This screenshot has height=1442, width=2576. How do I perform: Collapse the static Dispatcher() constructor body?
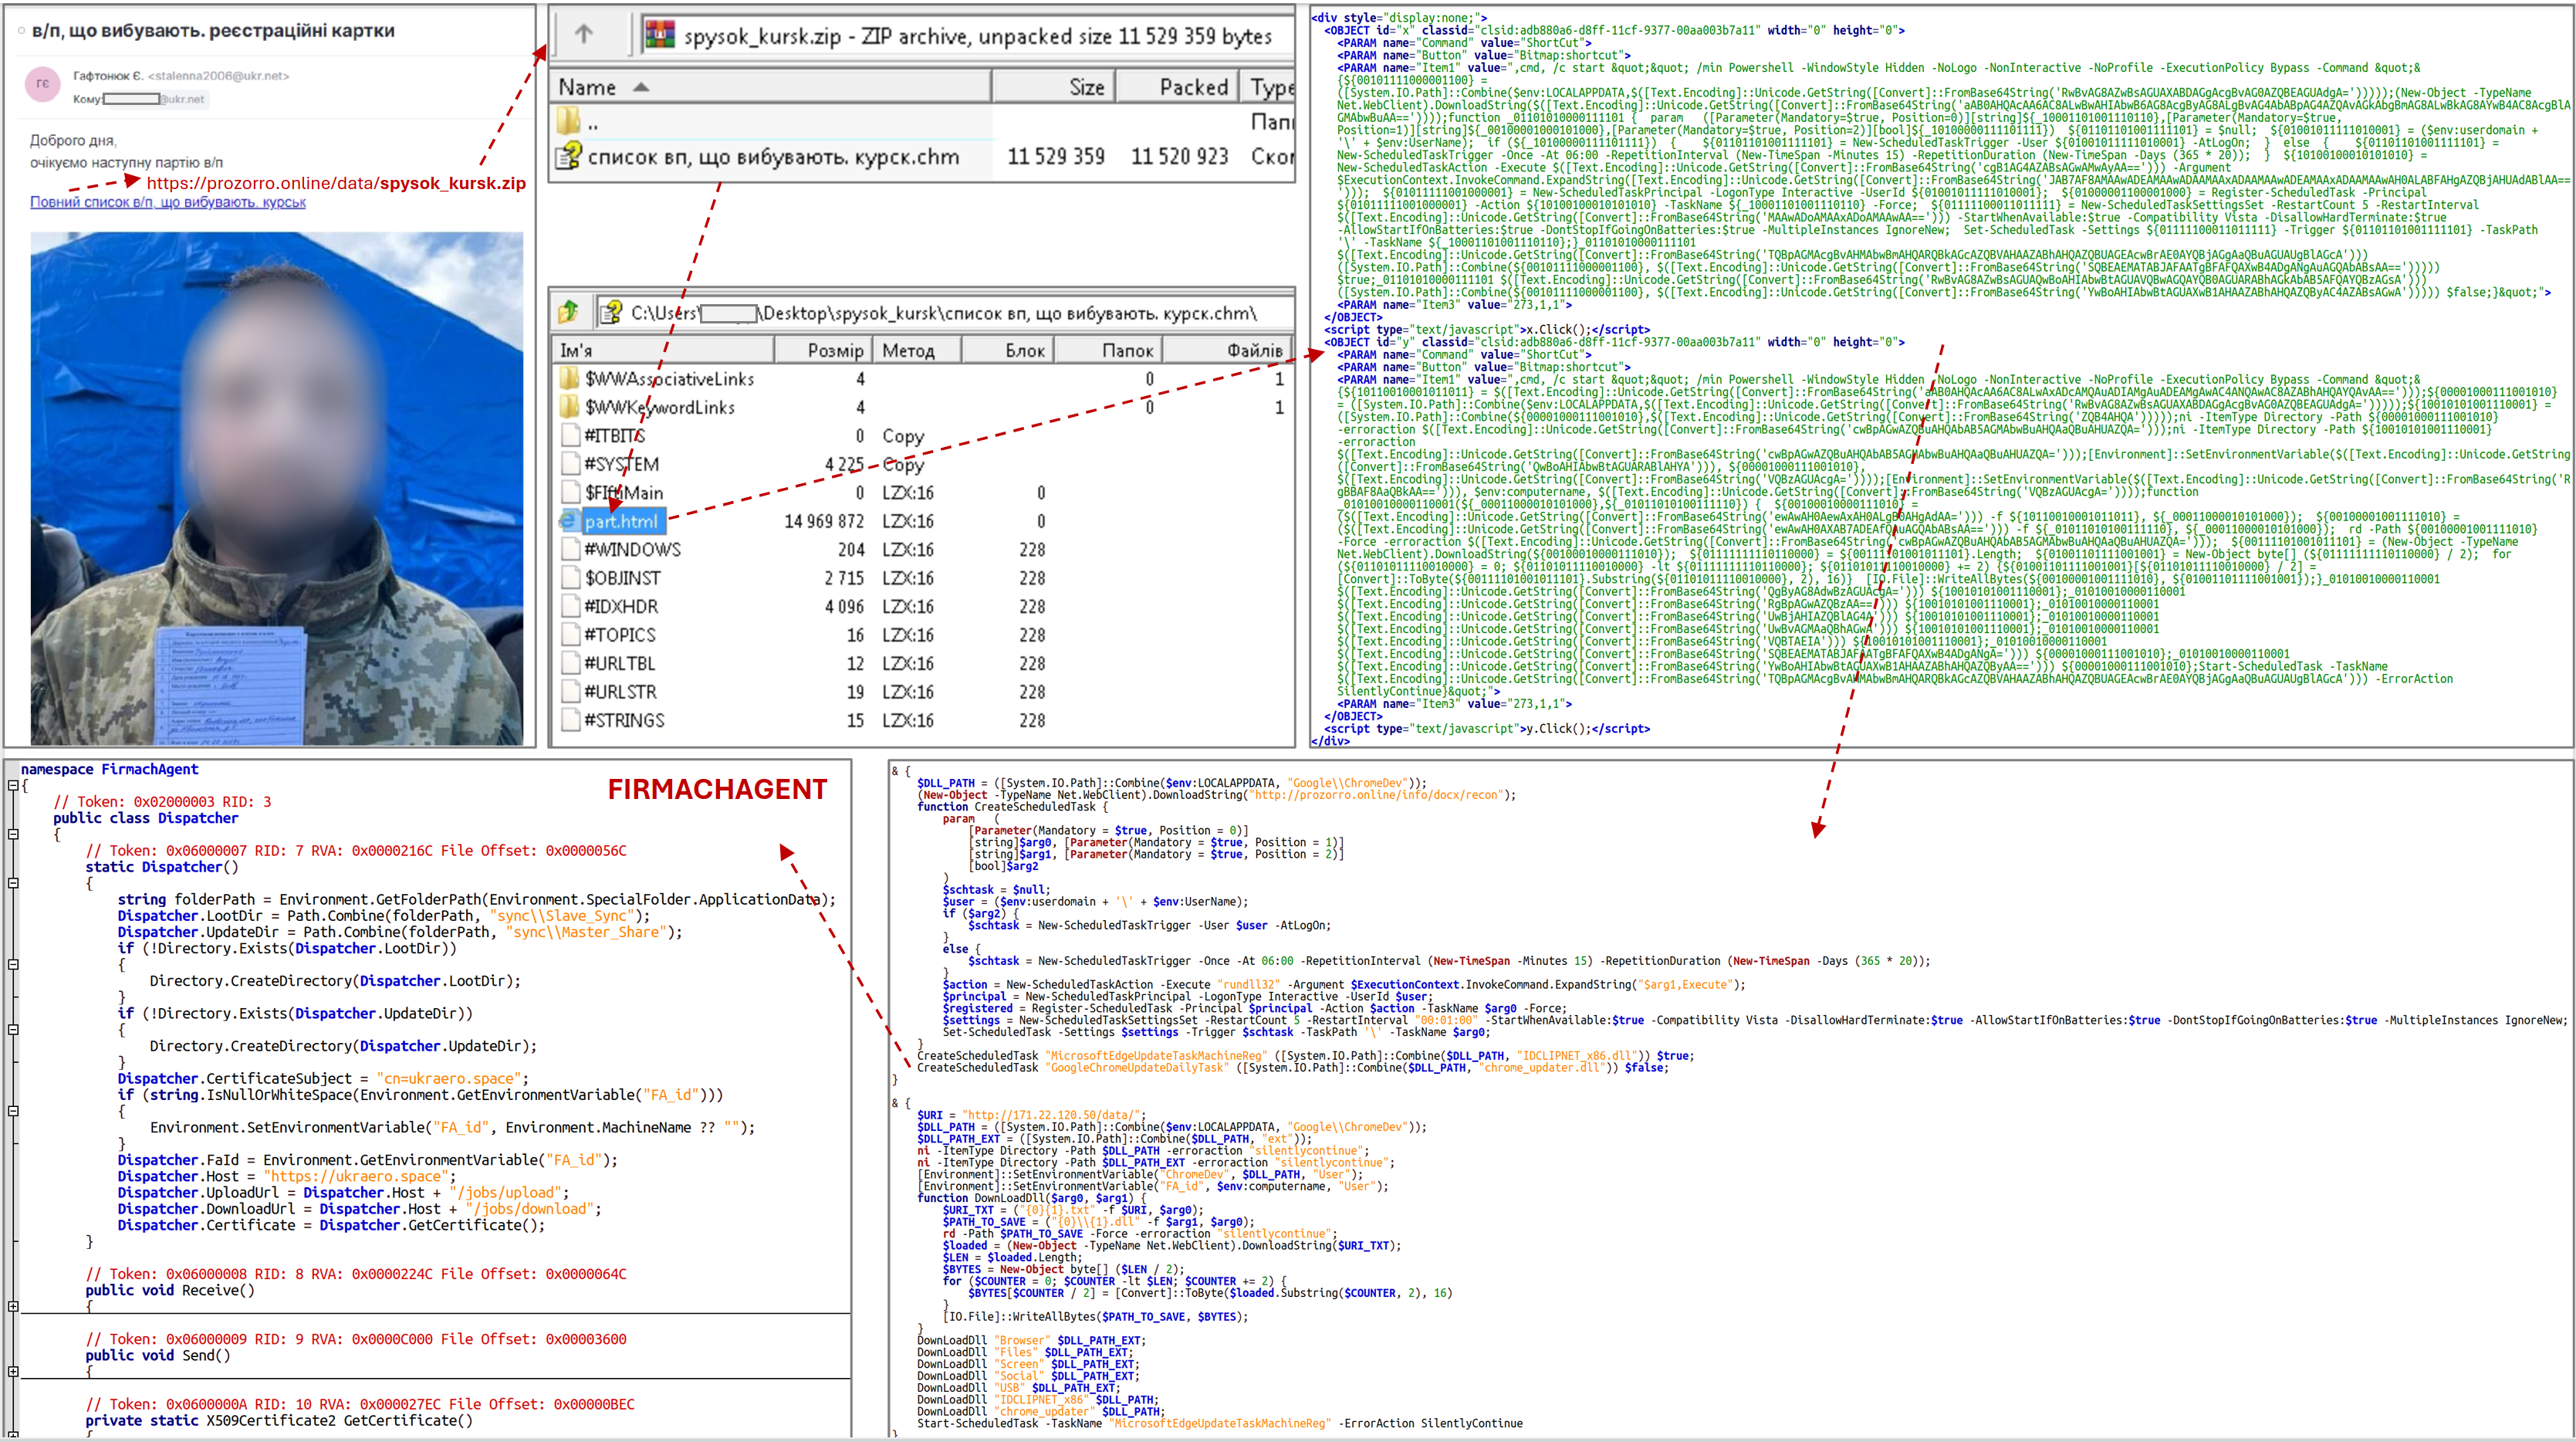[12, 883]
